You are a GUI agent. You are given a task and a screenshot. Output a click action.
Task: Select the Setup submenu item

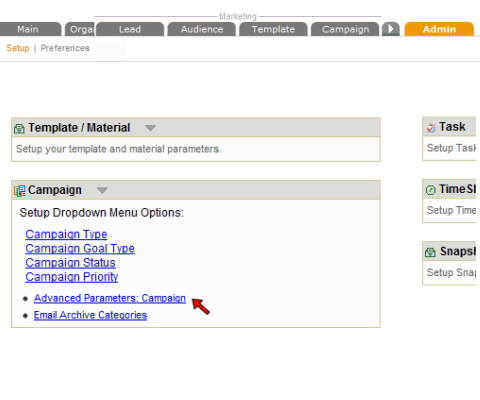coord(18,48)
